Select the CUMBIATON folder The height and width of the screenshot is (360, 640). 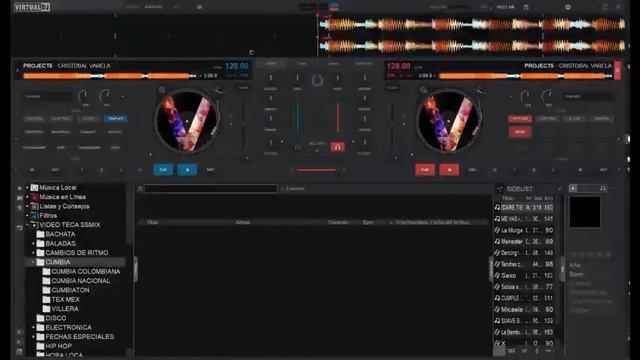point(70,290)
